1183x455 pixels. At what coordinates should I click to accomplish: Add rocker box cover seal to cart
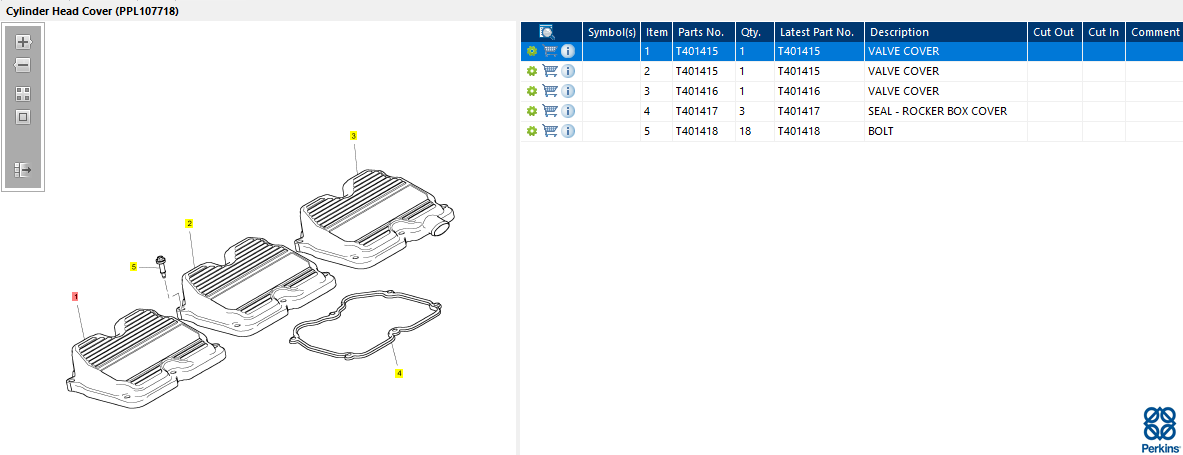550,111
